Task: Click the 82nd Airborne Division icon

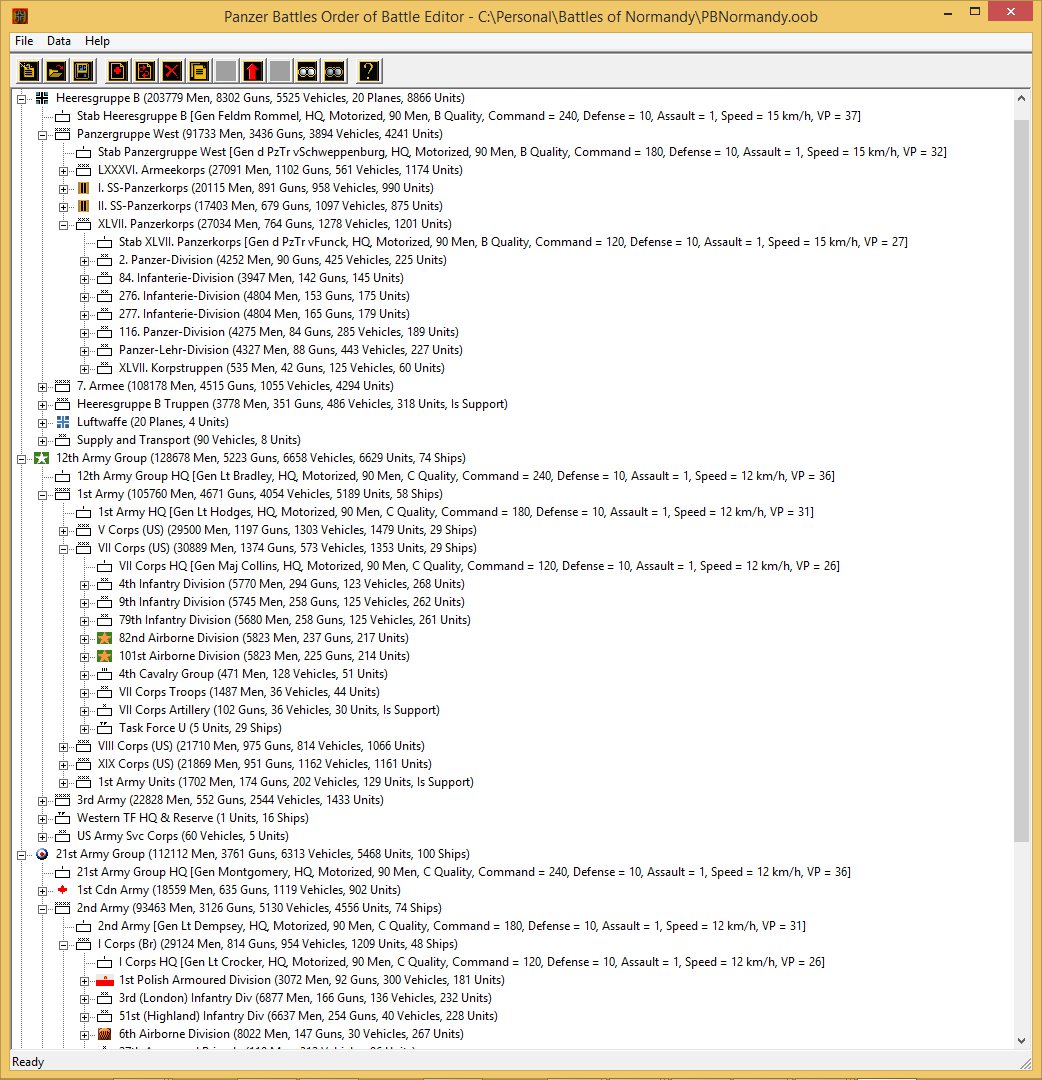Action: pos(105,638)
